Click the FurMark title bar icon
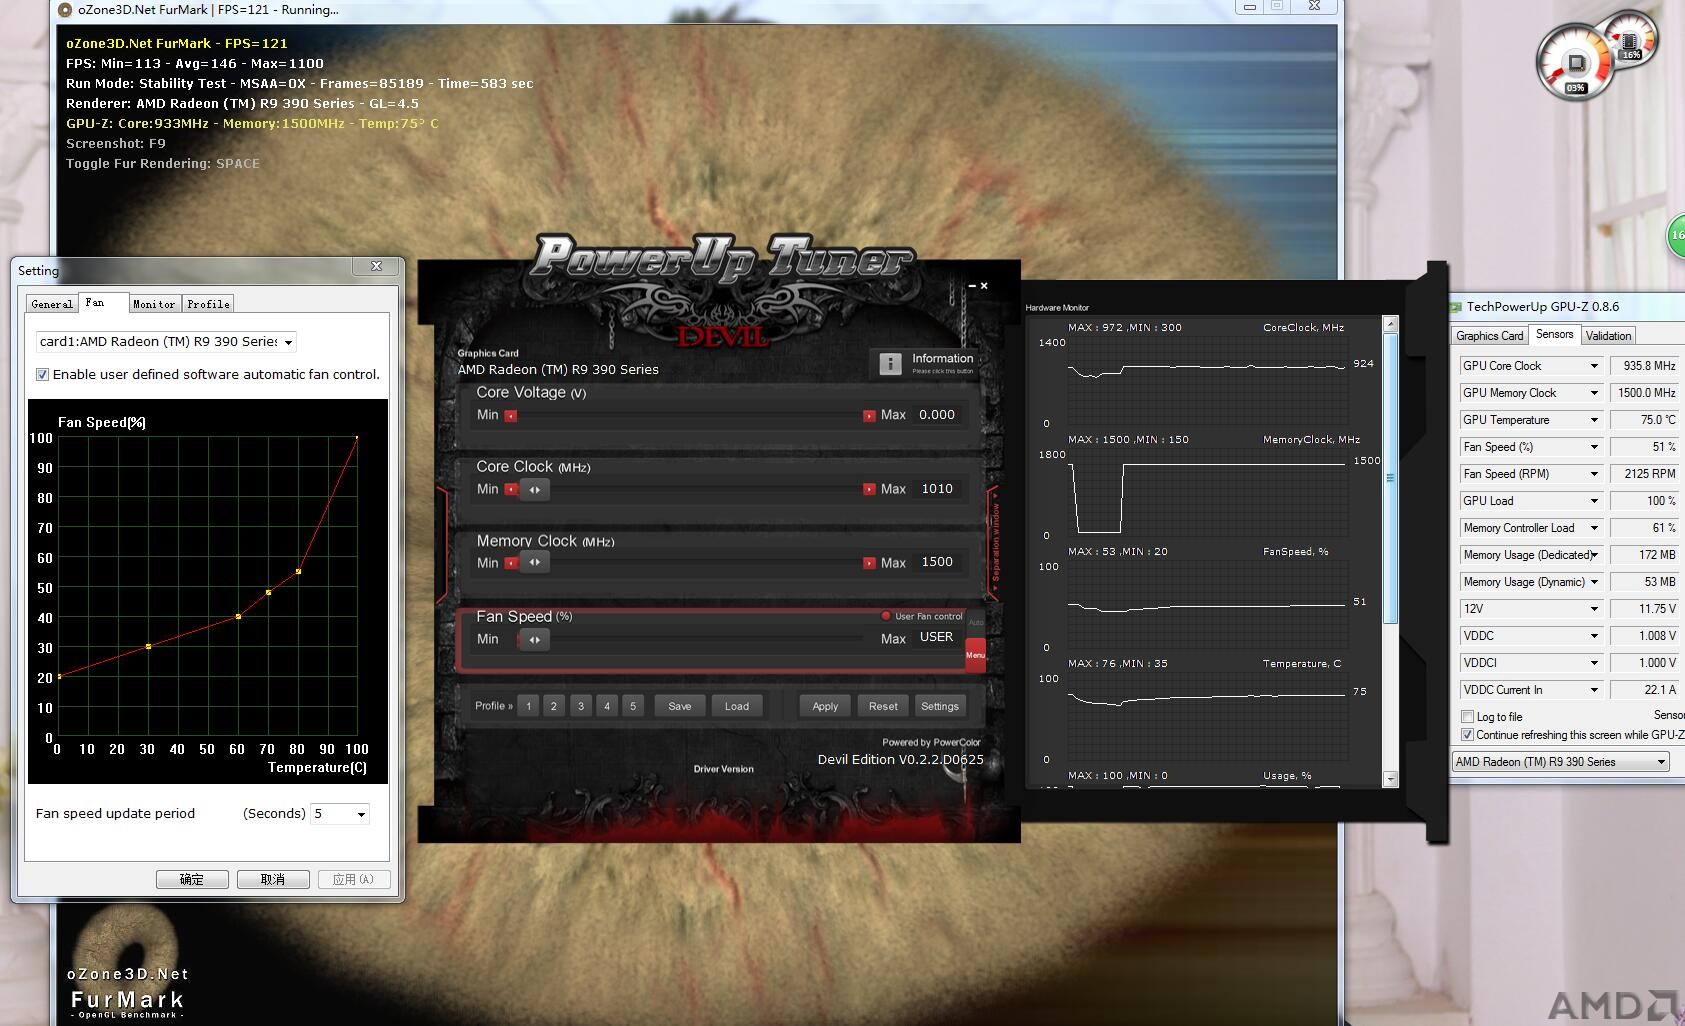1685x1026 pixels. pyautogui.click(x=65, y=10)
